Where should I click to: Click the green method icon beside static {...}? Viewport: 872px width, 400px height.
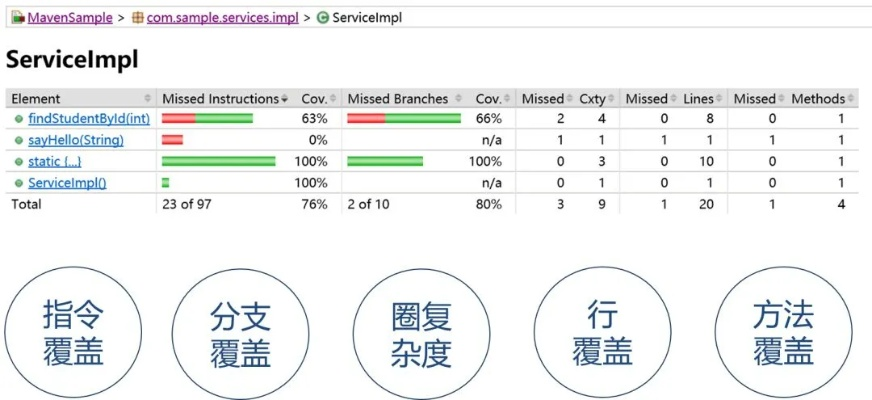pyautogui.click(x=19, y=161)
